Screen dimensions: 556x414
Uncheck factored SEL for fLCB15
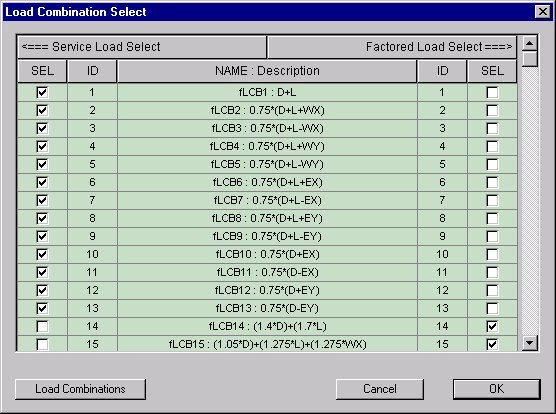click(x=492, y=344)
